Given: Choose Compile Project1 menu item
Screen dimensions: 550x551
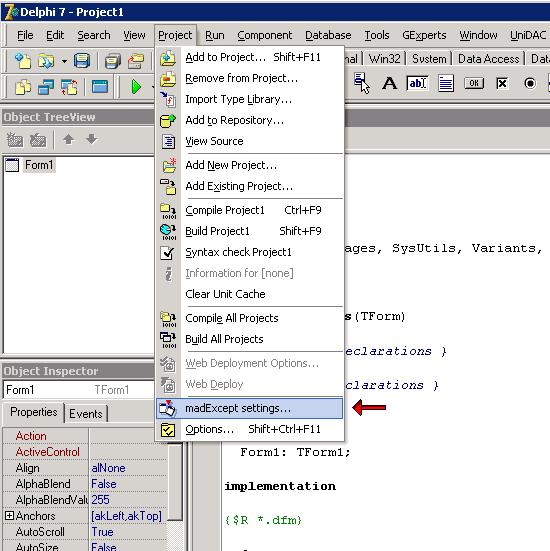Looking at the screenshot, I should pyautogui.click(x=250, y=210).
